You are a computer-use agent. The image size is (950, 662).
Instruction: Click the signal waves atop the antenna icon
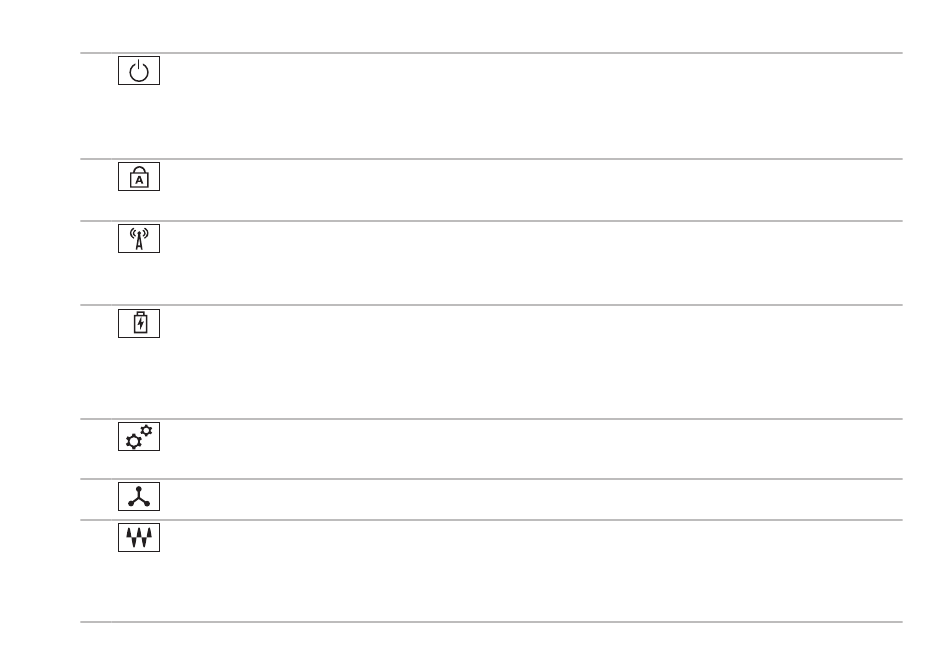coord(139,232)
